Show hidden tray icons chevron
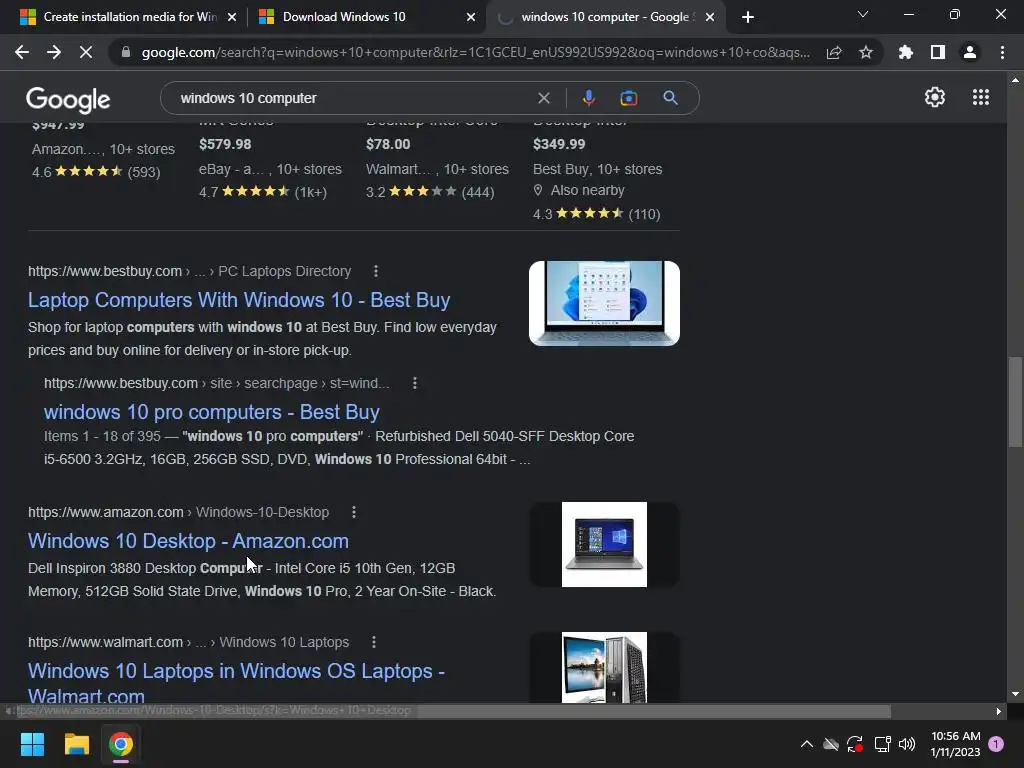Screen dimensions: 1024x768 tap(807, 744)
